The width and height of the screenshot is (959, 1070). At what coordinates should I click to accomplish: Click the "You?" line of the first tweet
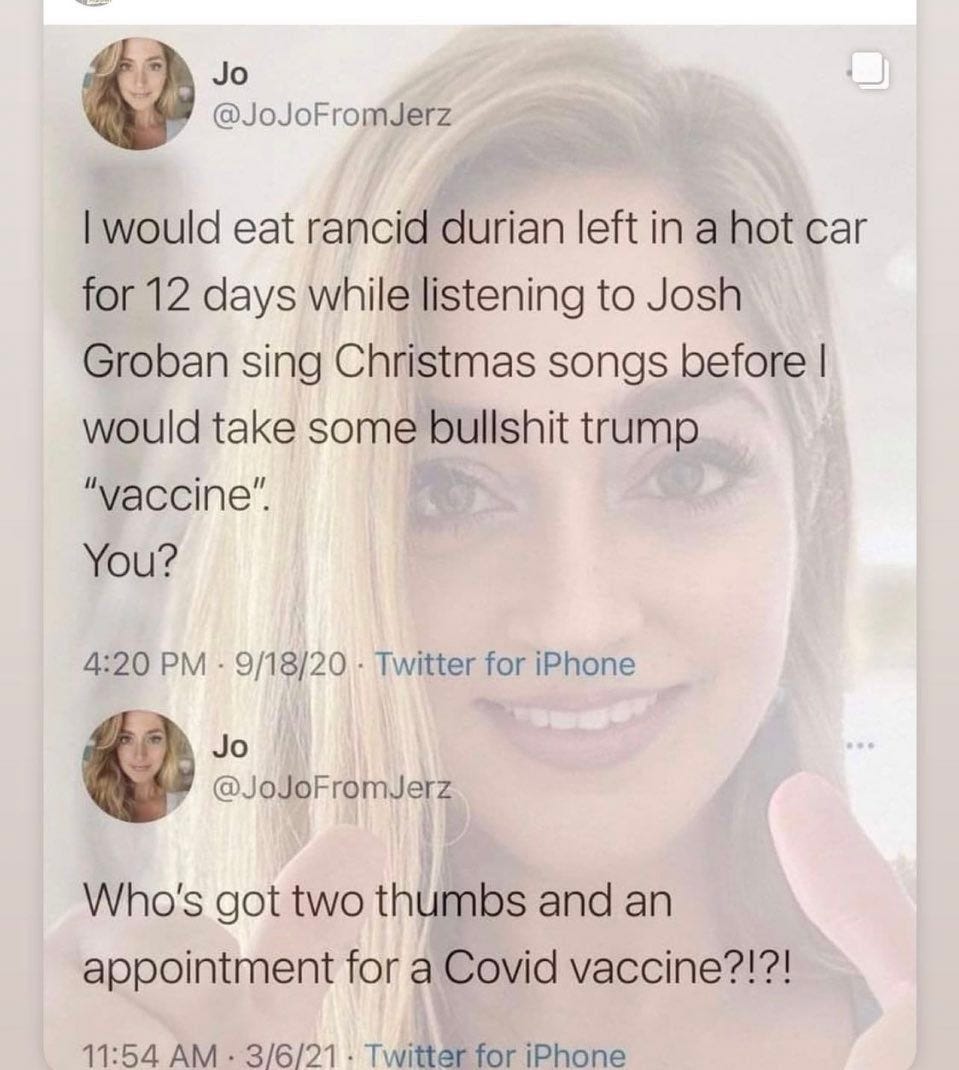tap(130, 561)
